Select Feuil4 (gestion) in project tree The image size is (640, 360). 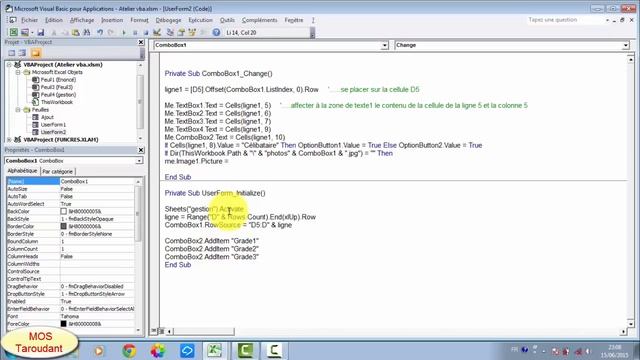(58, 95)
